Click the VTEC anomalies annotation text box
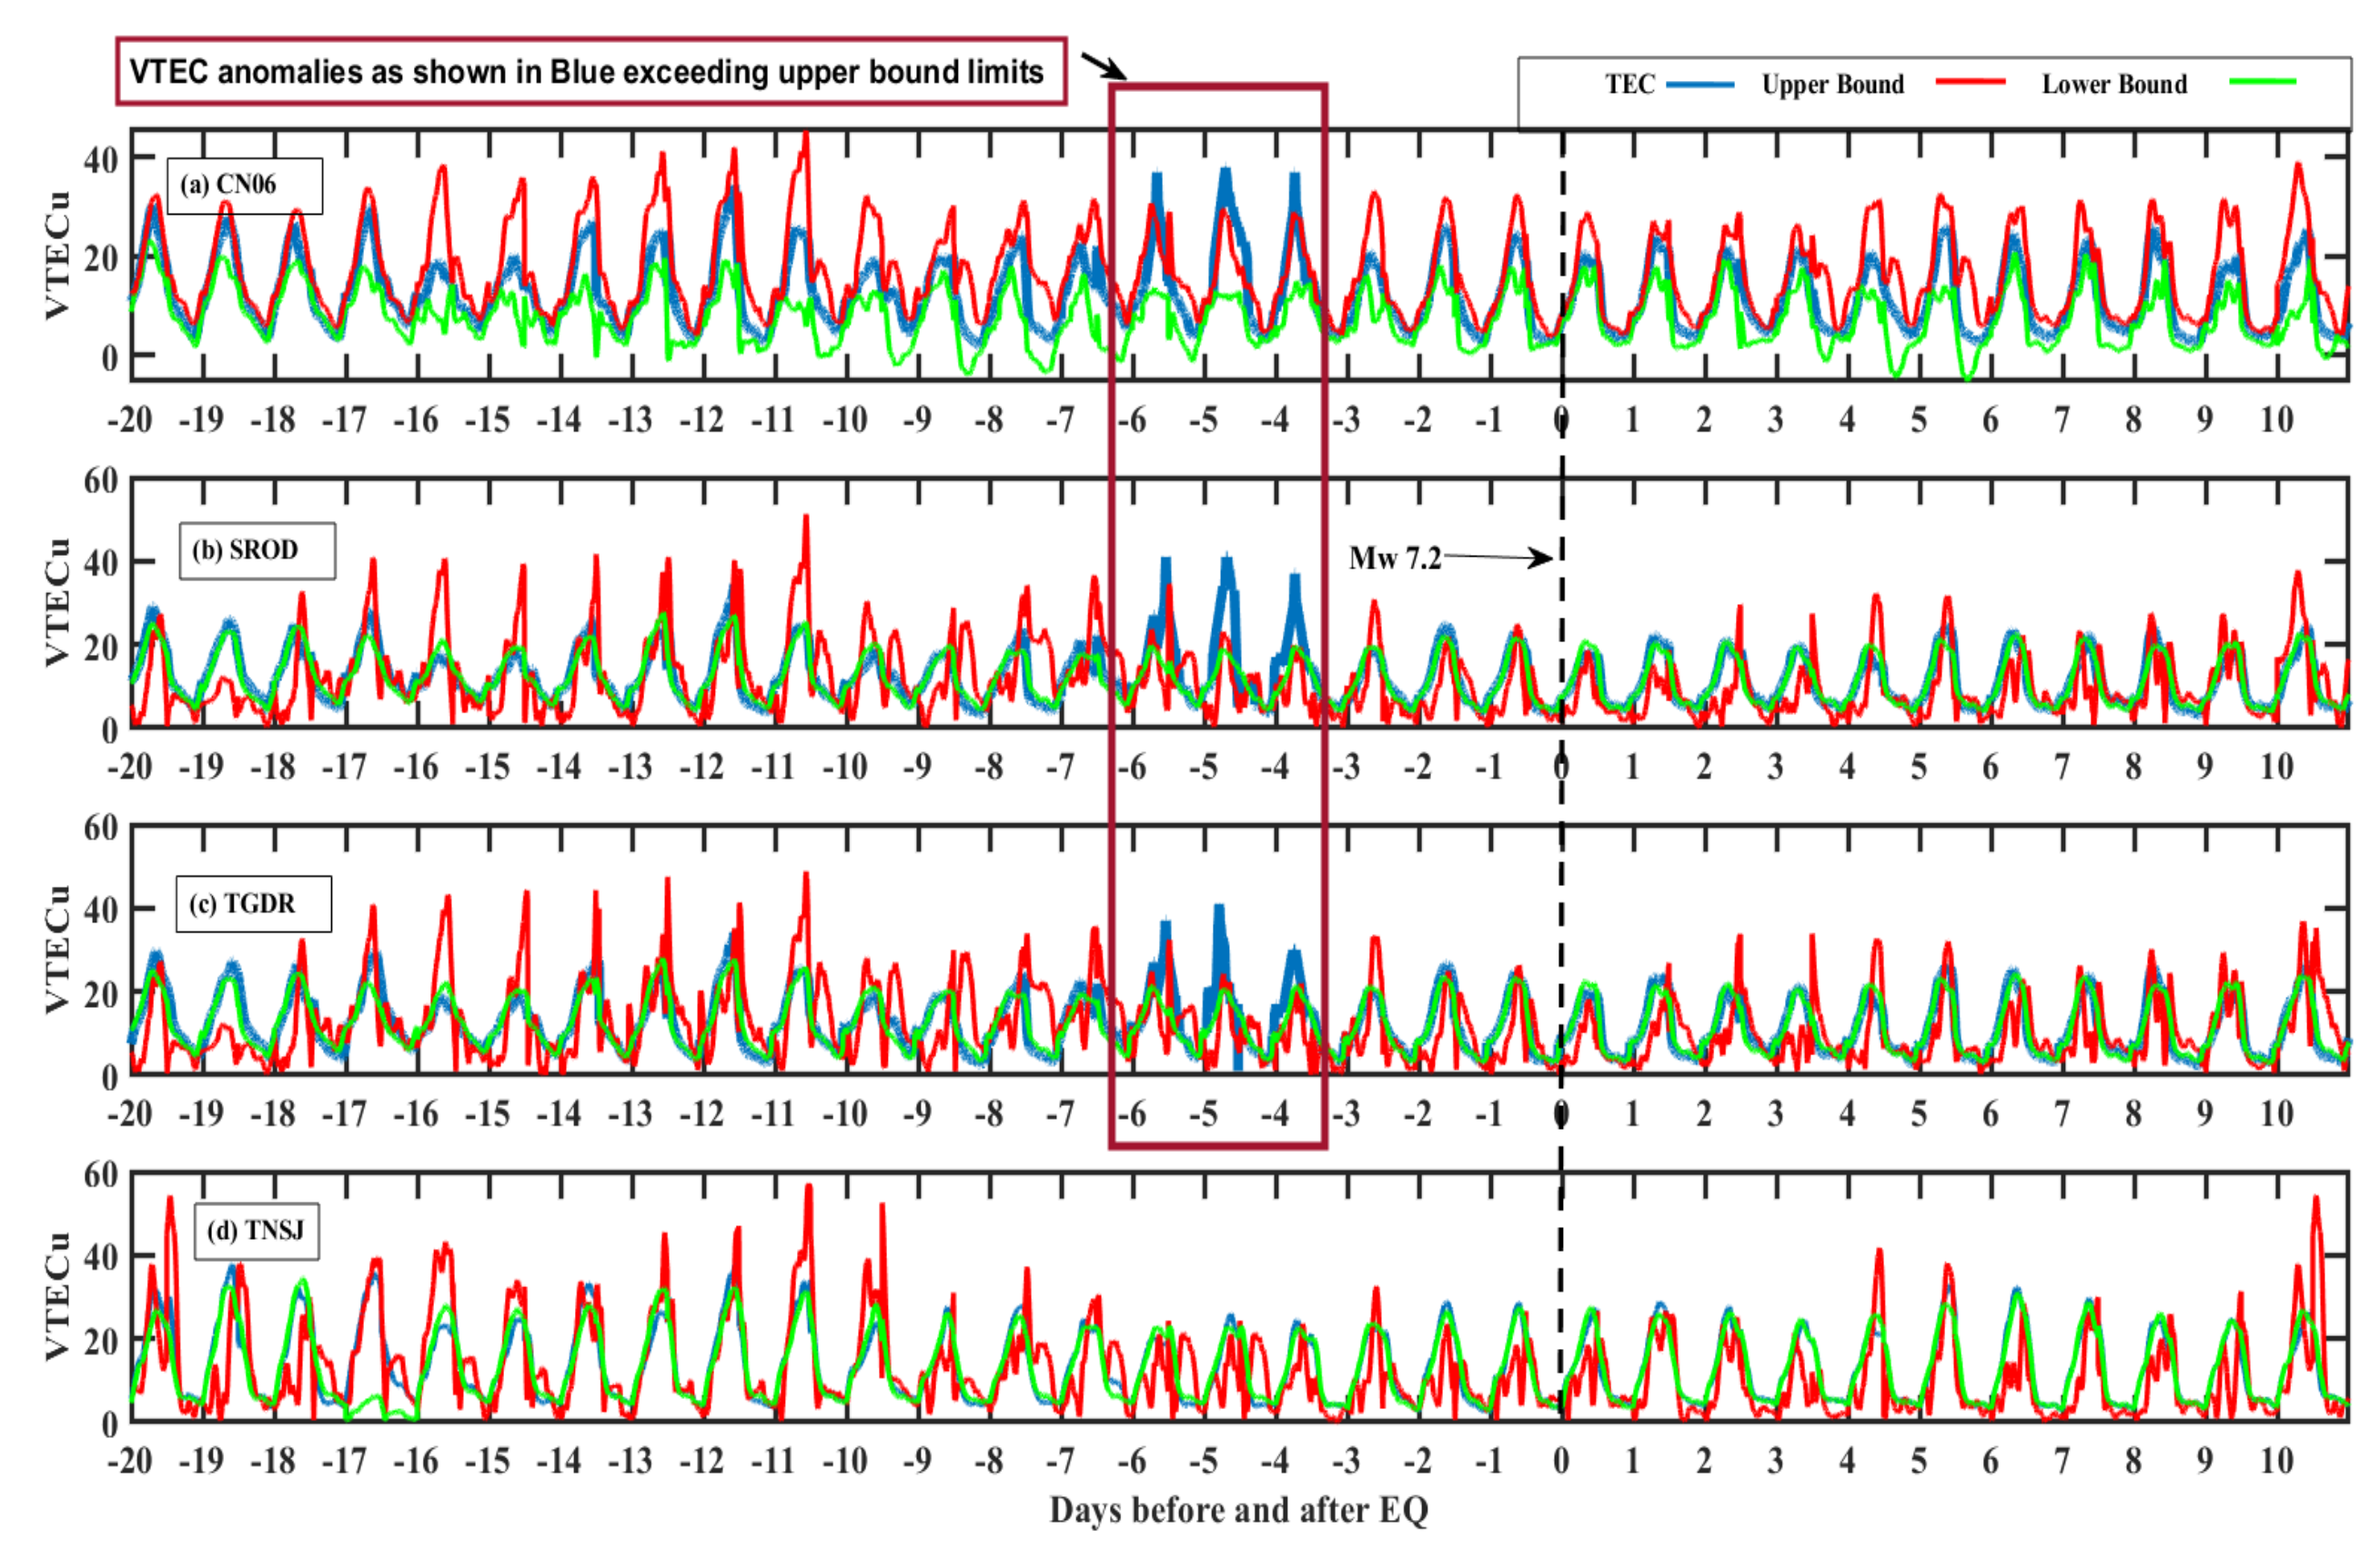This screenshot has width=2380, height=1550. [x=590, y=72]
